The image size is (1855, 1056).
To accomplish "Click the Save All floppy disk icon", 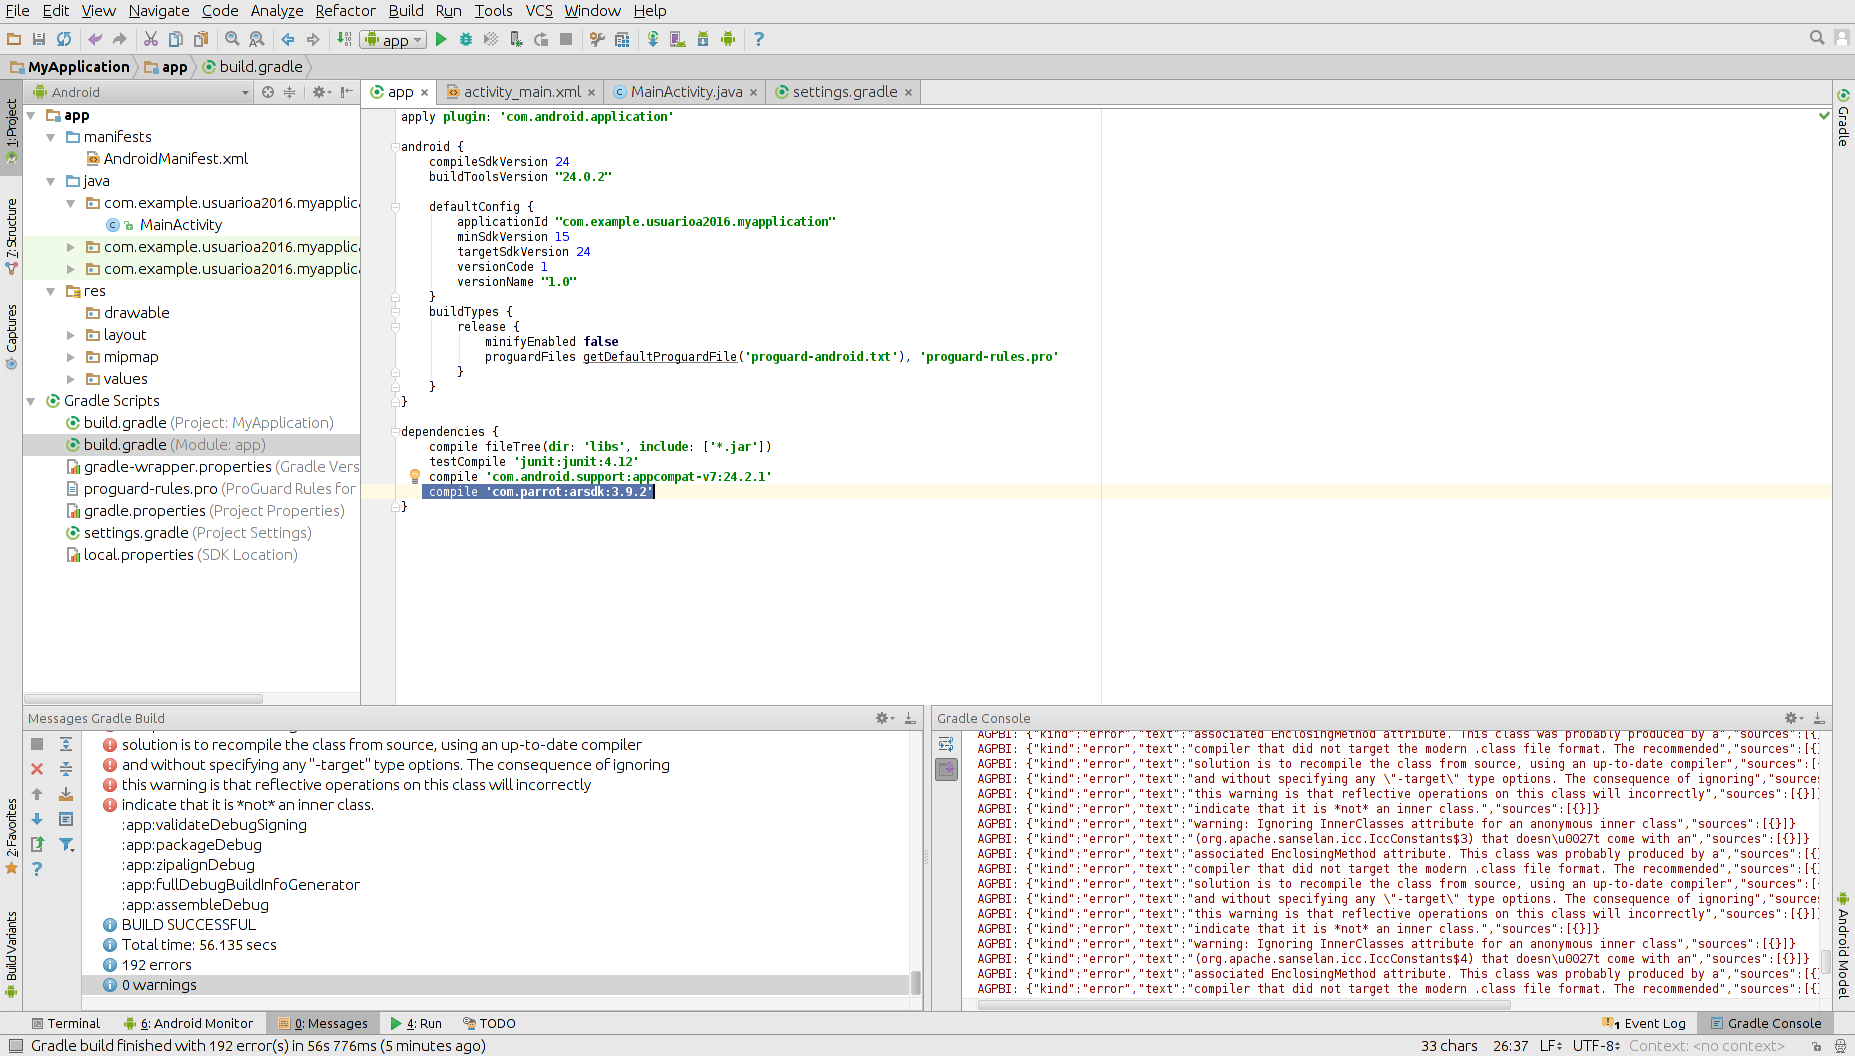I will (39, 39).
